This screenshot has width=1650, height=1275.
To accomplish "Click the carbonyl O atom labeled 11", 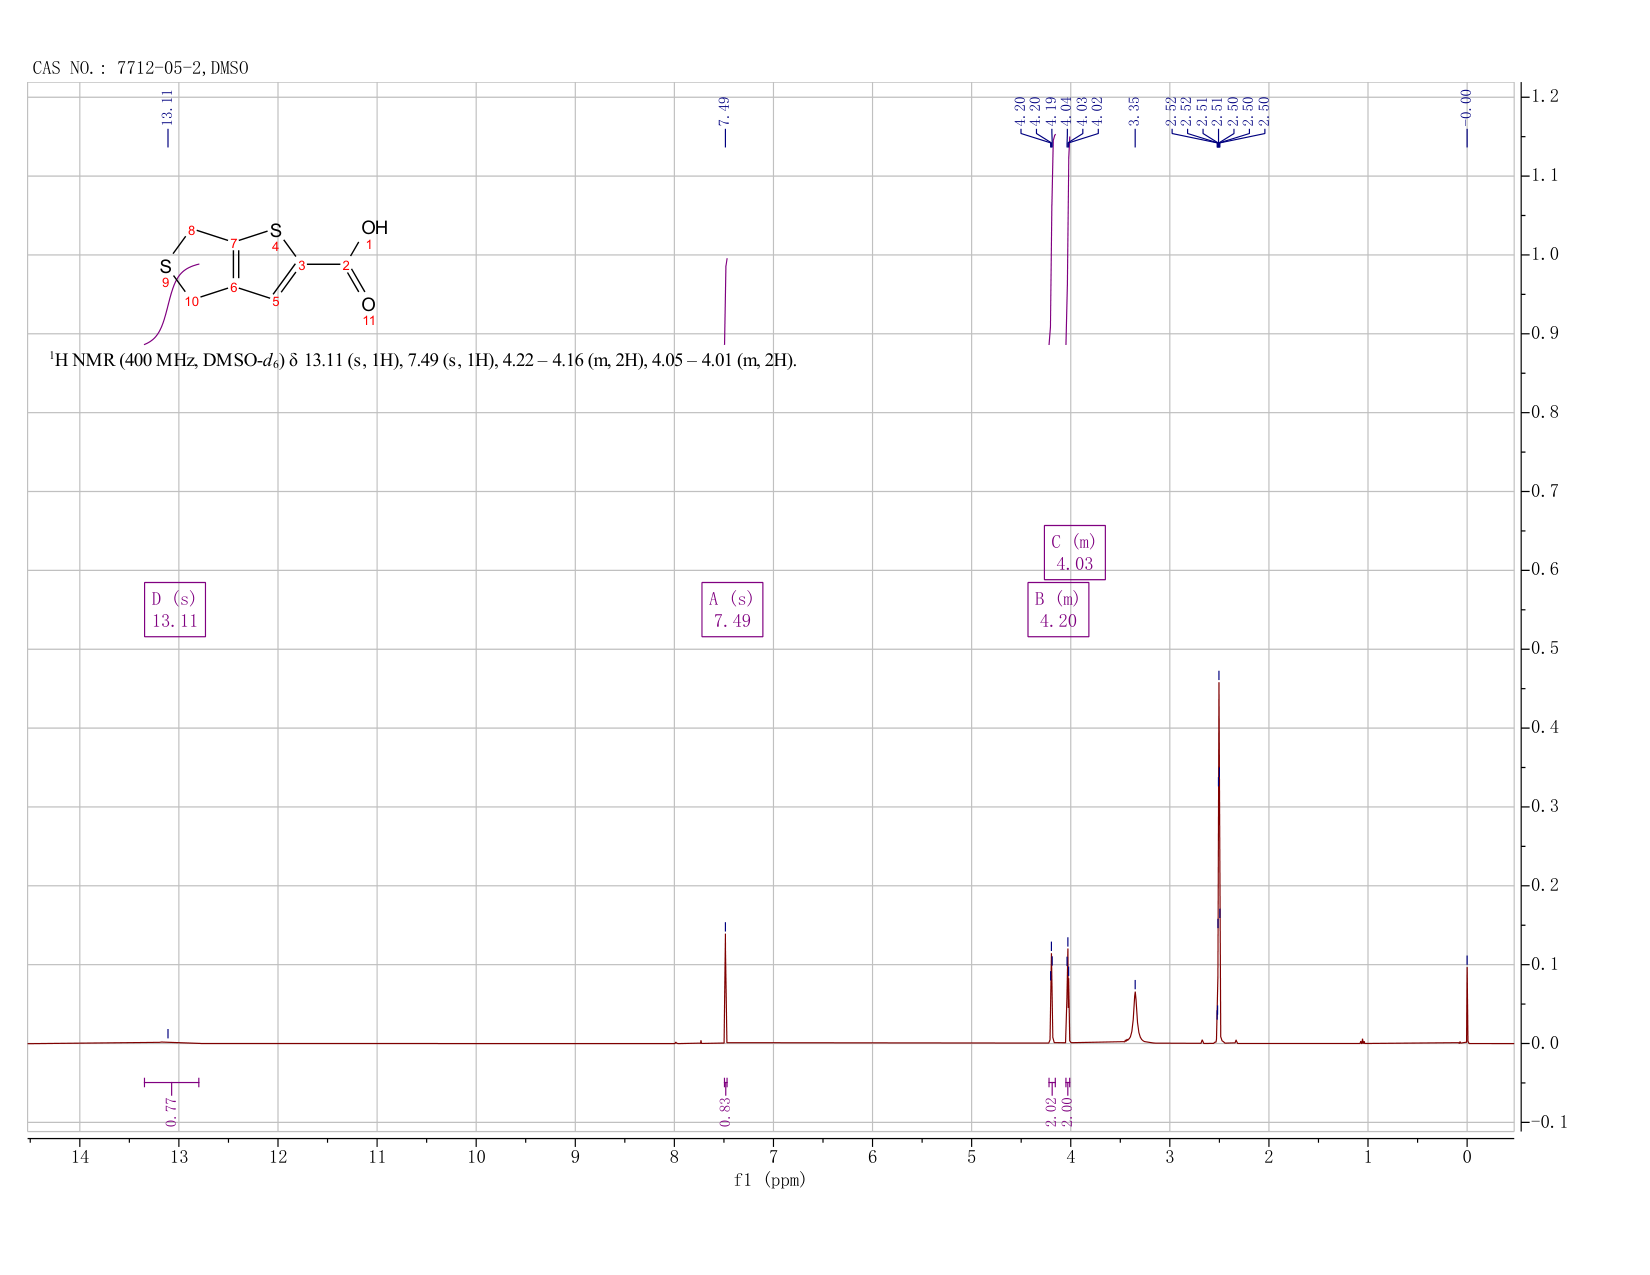I will point(368,305).
